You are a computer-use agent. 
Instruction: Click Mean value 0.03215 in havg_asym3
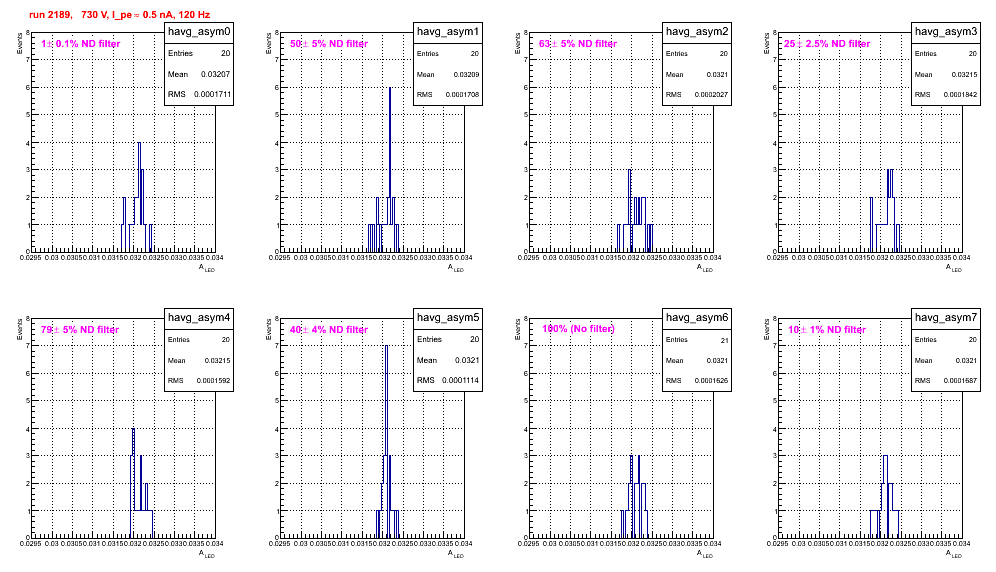[x=964, y=74]
